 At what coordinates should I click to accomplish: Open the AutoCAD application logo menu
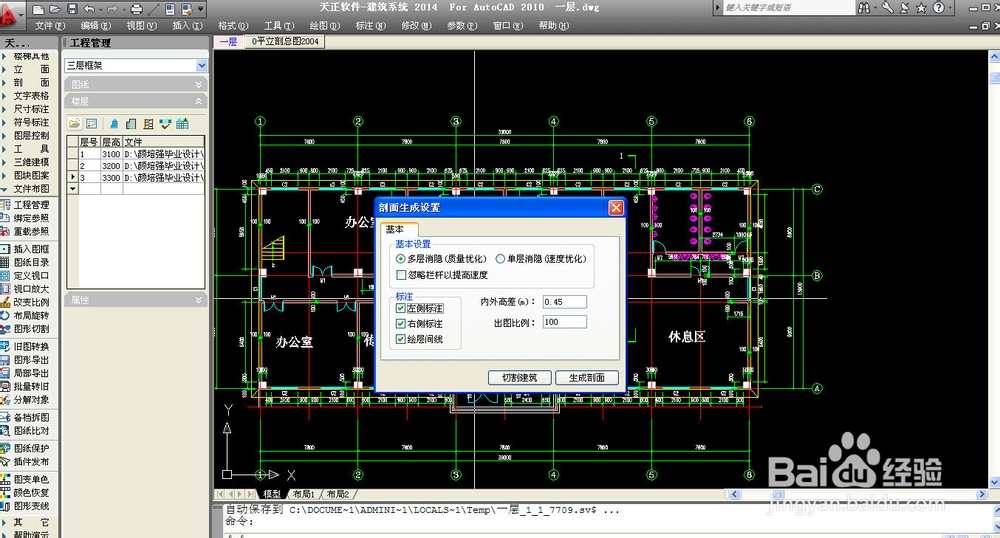9,14
